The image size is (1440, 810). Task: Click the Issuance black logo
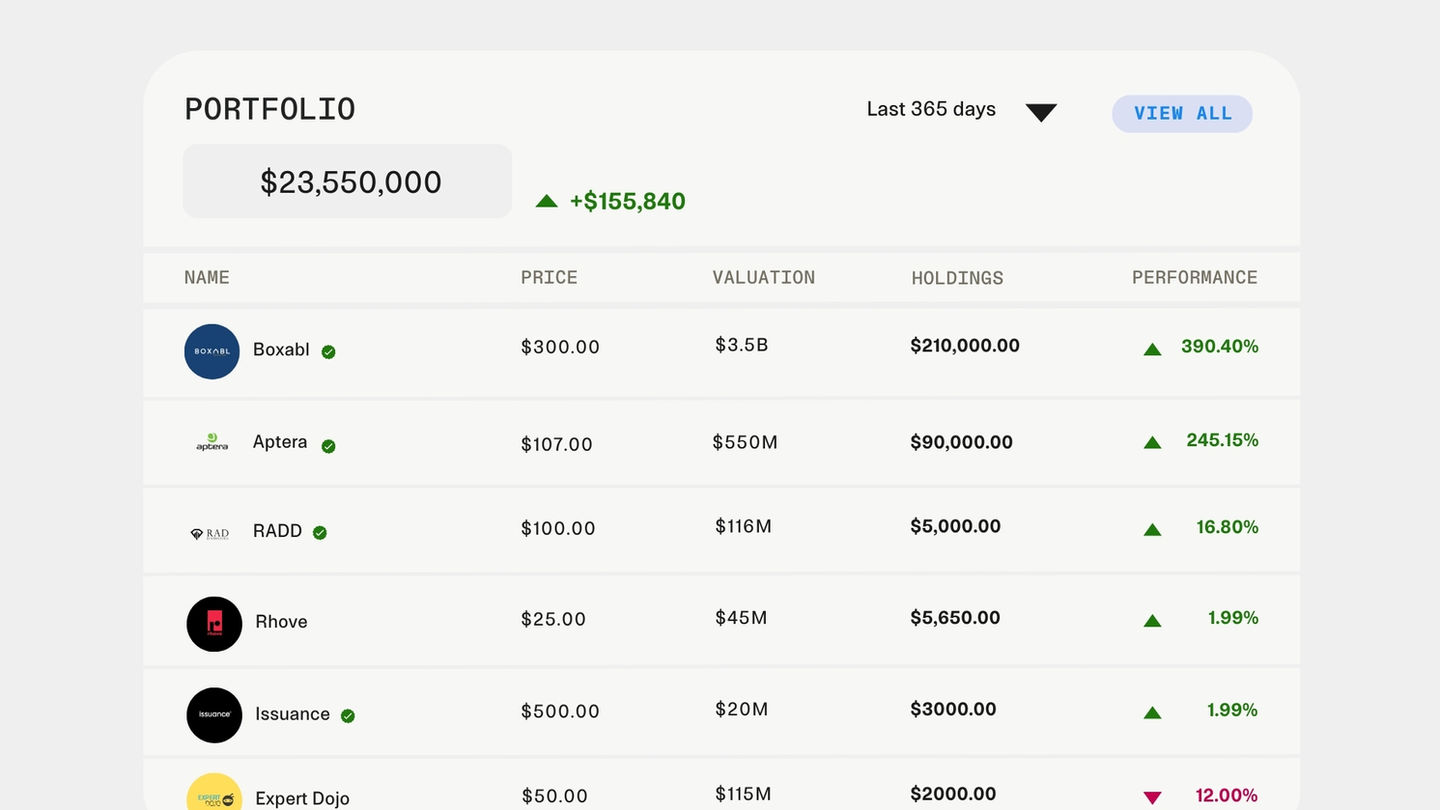pyautogui.click(x=214, y=715)
